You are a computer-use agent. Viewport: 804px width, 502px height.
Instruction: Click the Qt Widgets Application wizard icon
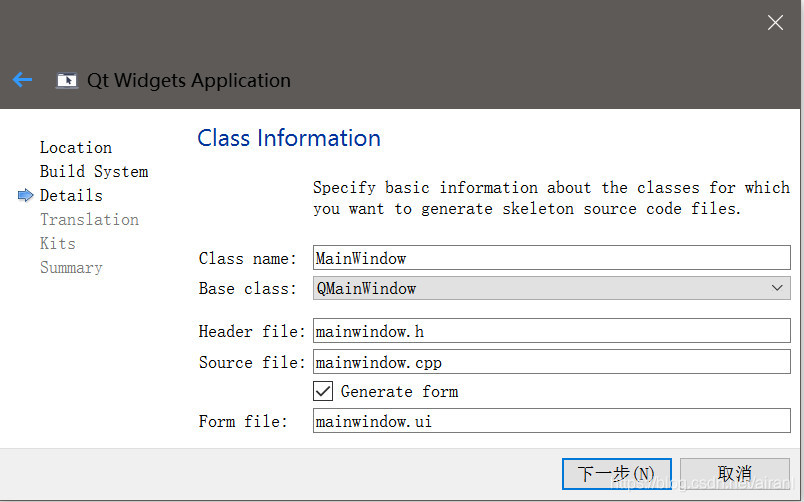click(67, 81)
